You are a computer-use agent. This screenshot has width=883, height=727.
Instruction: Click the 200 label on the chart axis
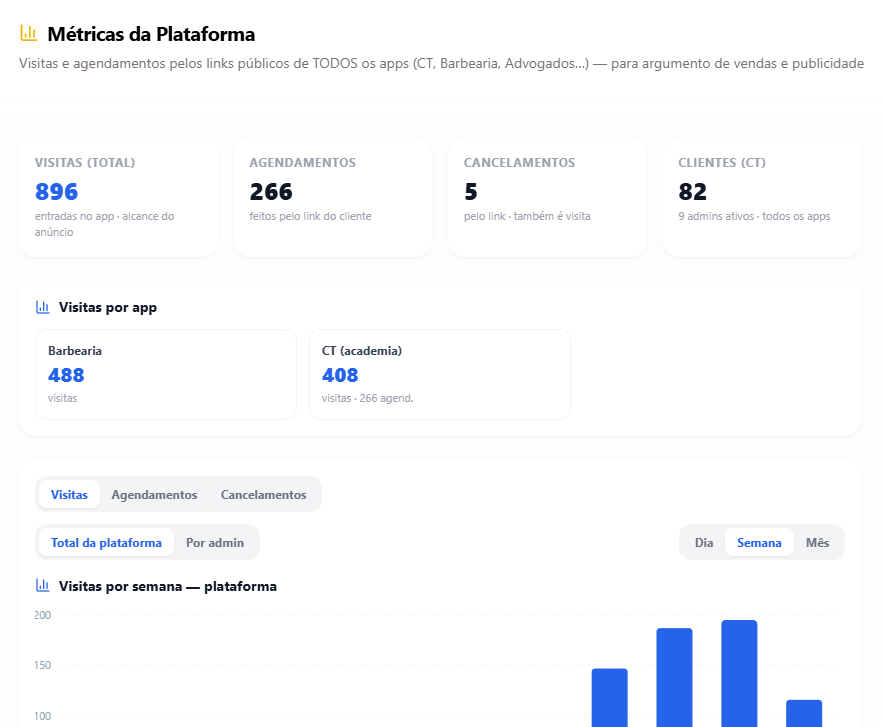[x=43, y=615]
